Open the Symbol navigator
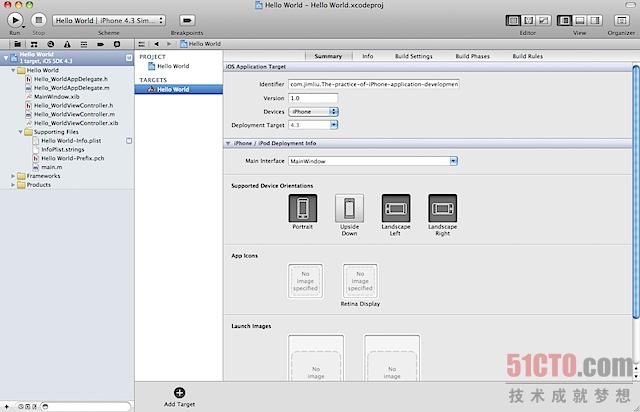 [34, 44]
